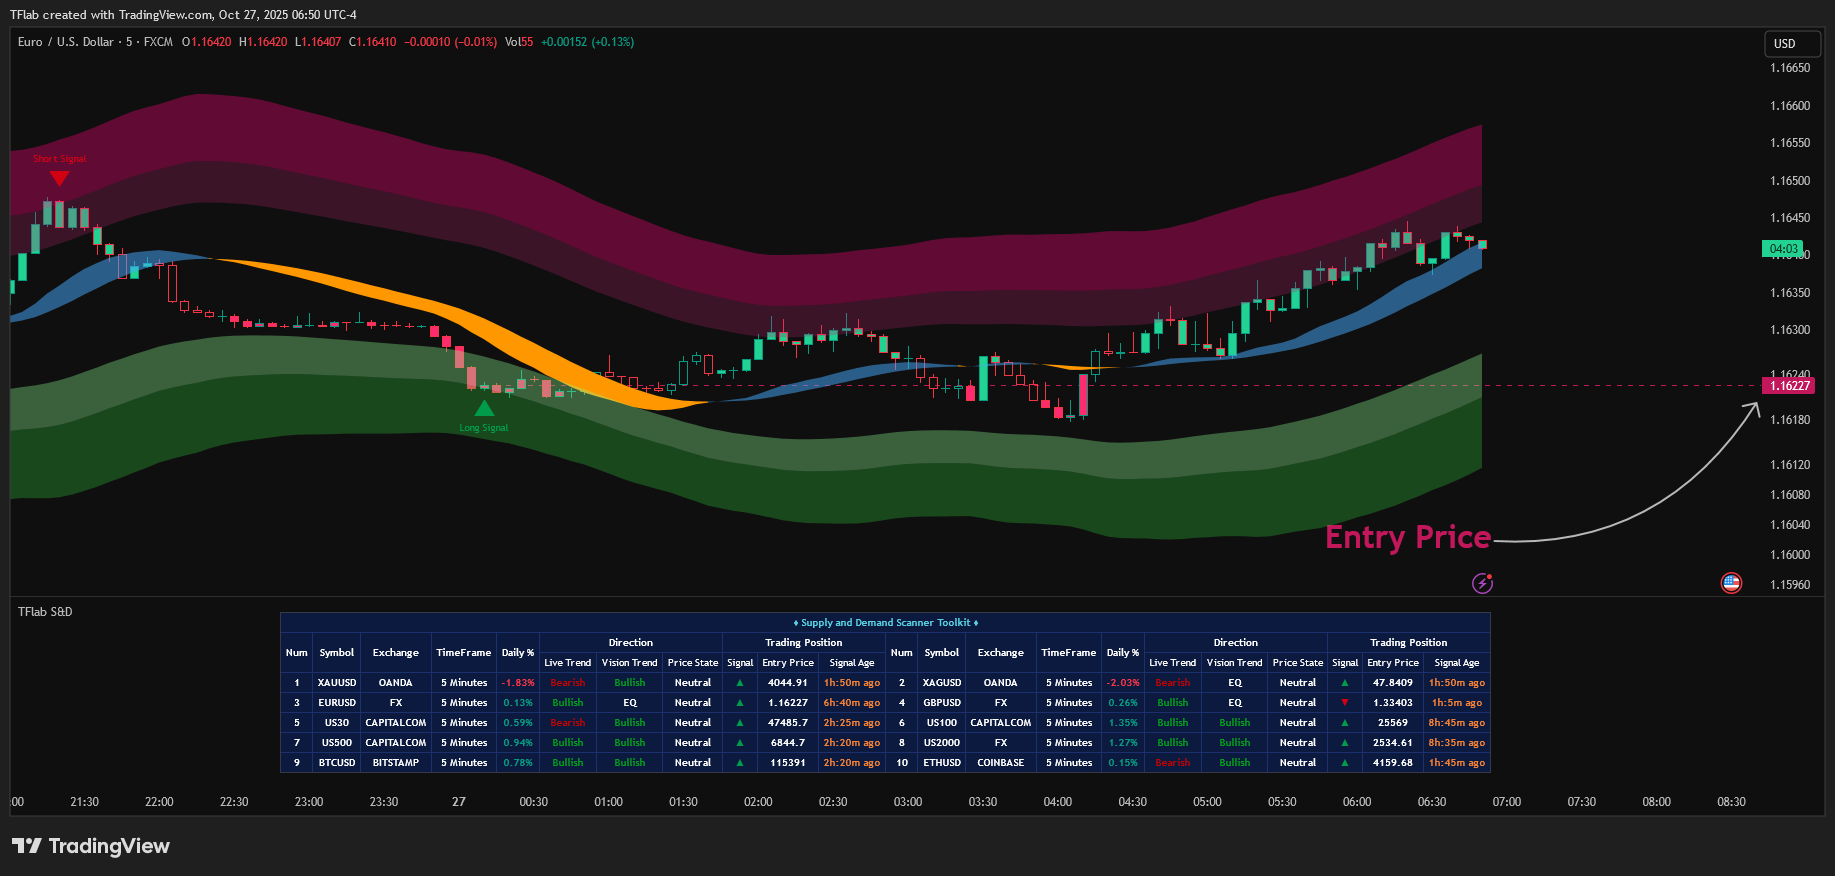Image resolution: width=1835 pixels, height=876 pixels.
Task: Select the GBPUSD symbol cell
Action: [942, 703]
